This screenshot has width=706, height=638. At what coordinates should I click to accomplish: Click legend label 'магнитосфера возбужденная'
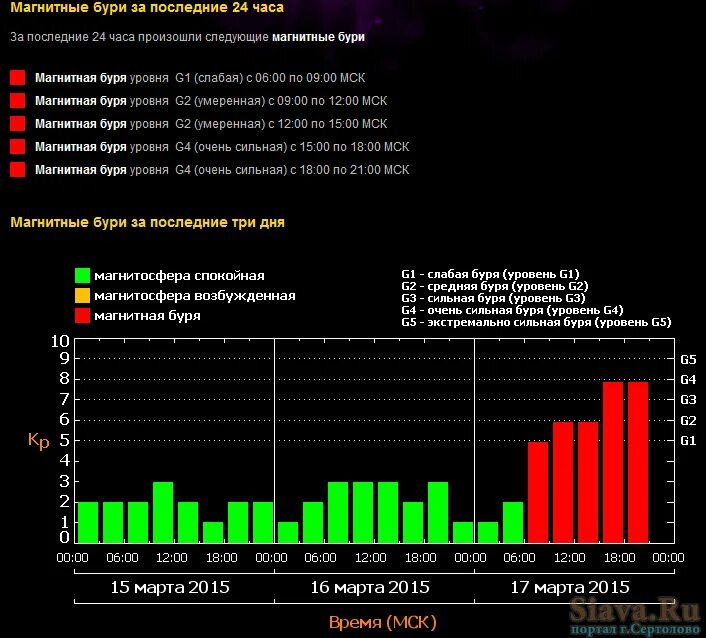tap(195, 296)
